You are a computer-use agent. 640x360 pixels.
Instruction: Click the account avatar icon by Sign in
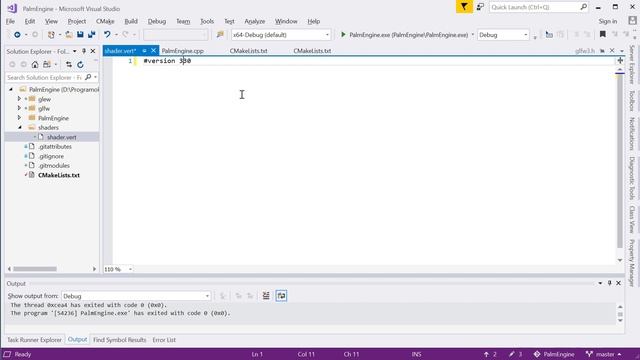[632, 20]
